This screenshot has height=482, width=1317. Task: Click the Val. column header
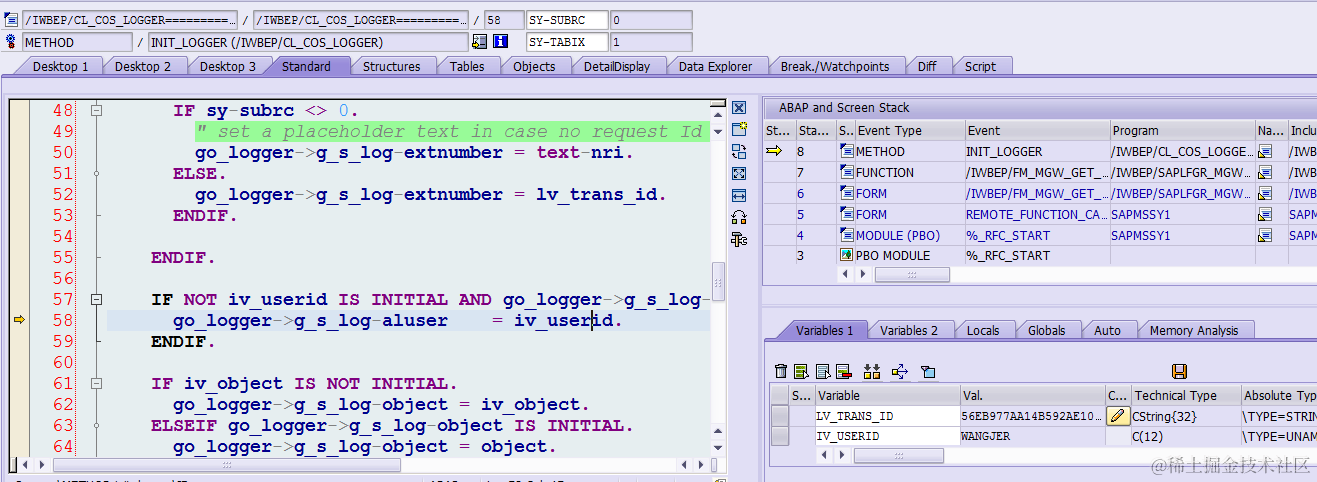tap(1031, 395)
